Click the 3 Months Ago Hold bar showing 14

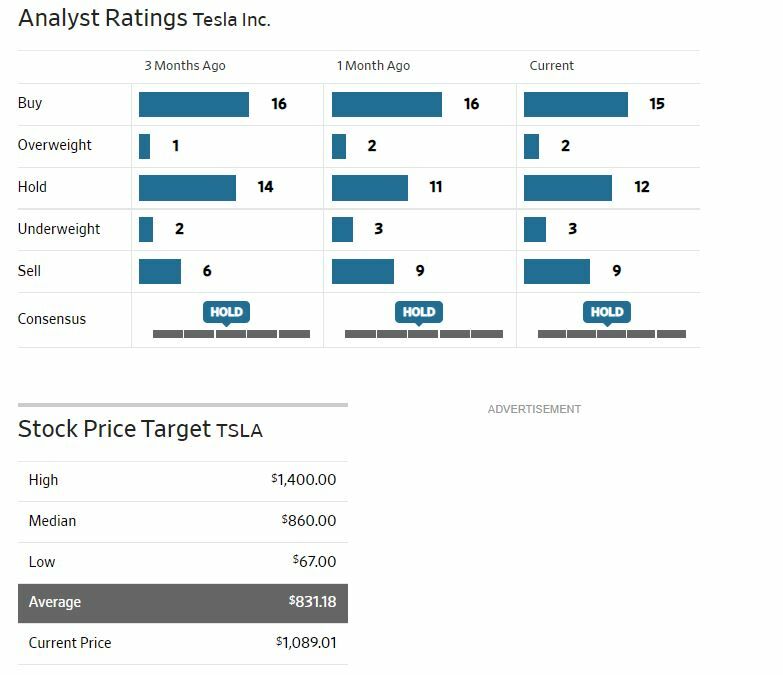pyautogui.click(x=187, y=187)
